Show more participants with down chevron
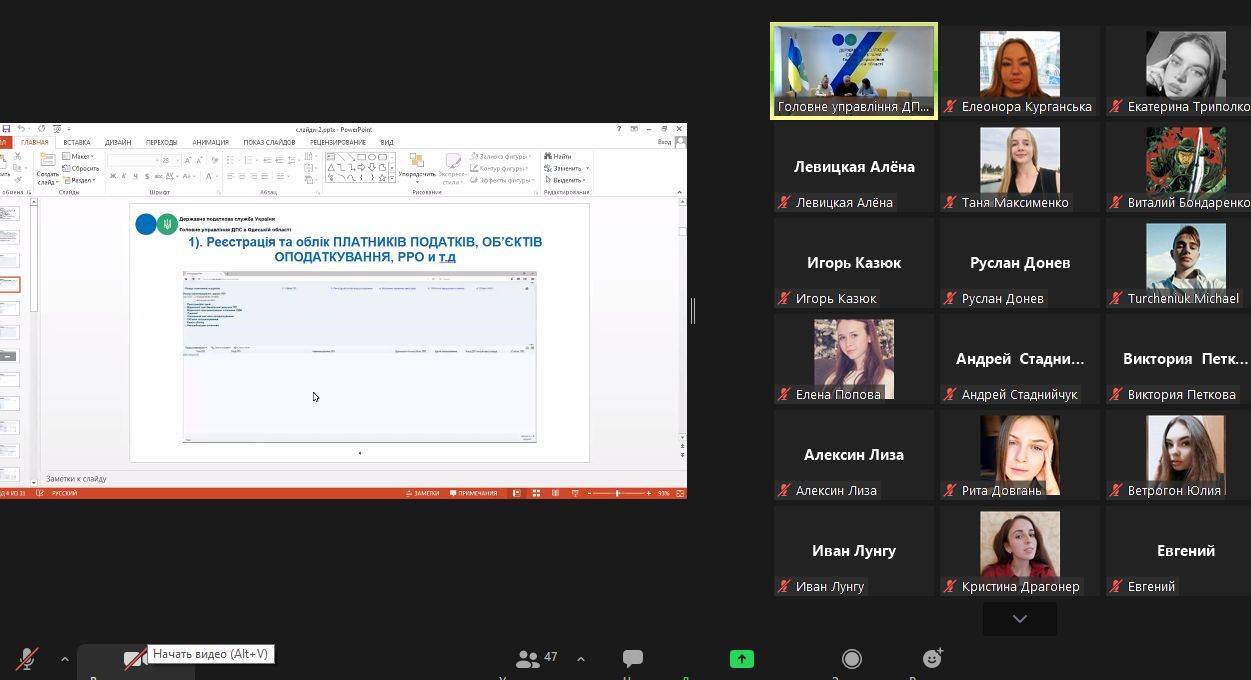Image resolution: width=1251 pixels, height=680 pixels. (x=1019, y=619)
